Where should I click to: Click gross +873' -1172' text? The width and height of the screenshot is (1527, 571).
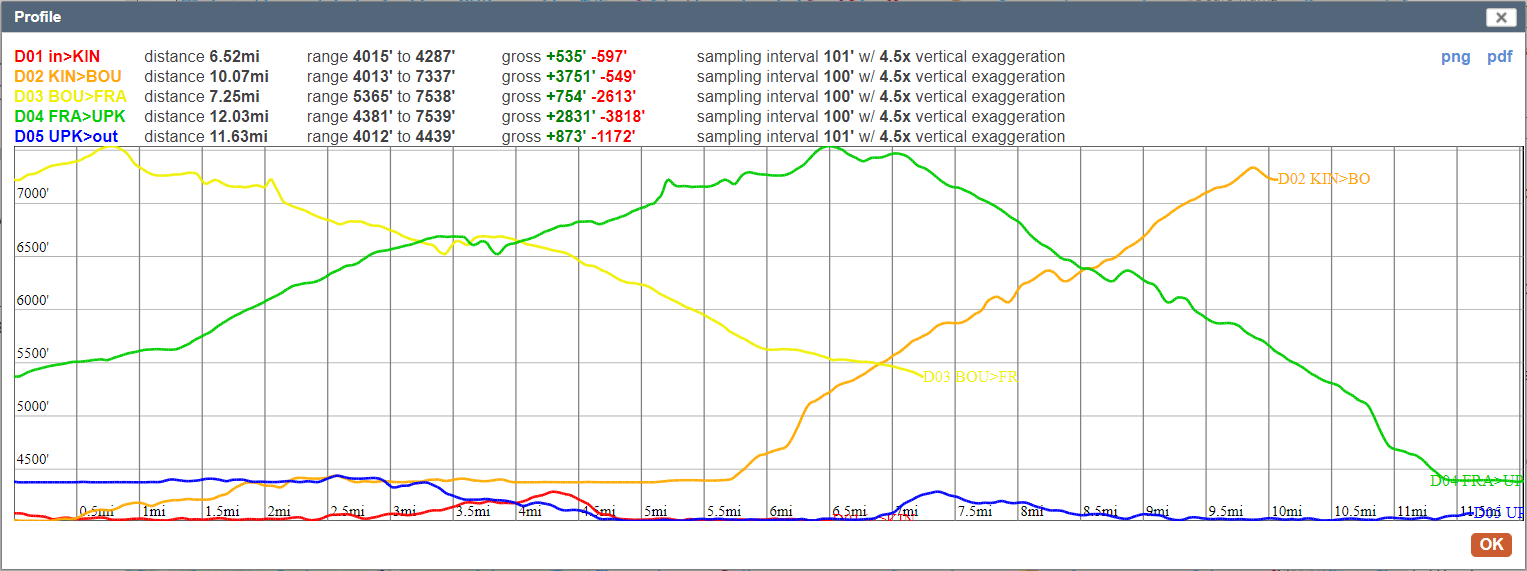[x=569, y=137]
